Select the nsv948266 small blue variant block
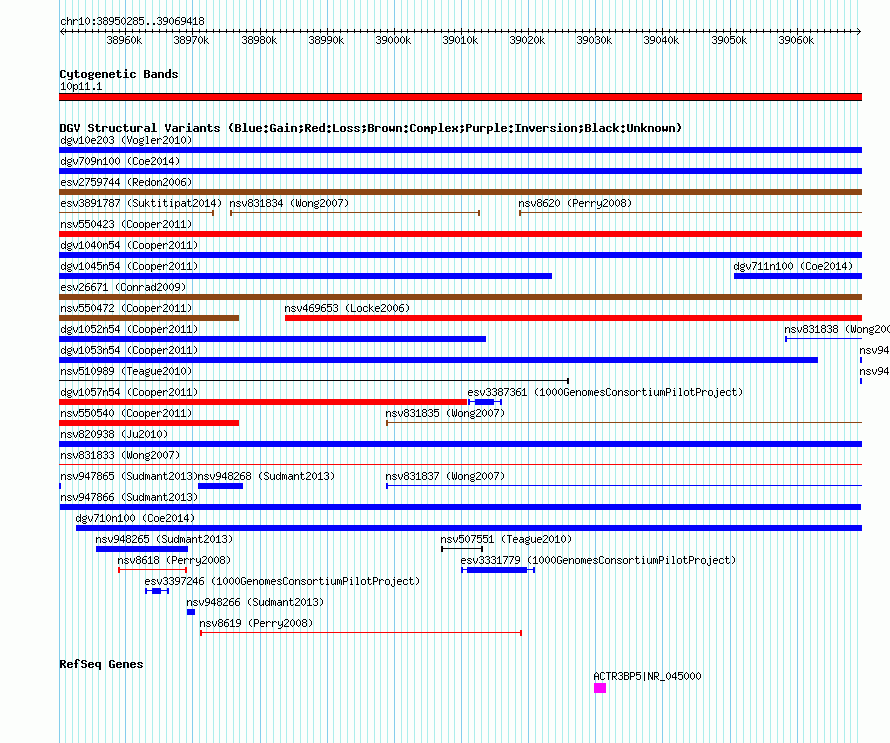 [x=191, y=612]
